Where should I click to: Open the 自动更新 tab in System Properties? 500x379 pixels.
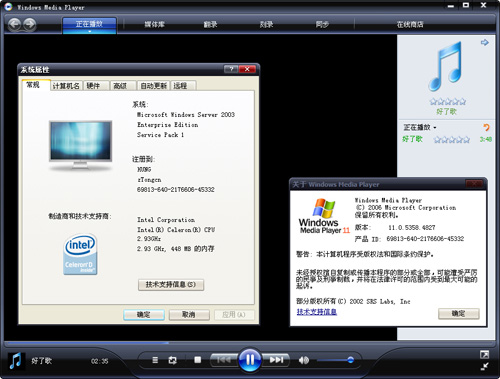[x=154, y=86]
